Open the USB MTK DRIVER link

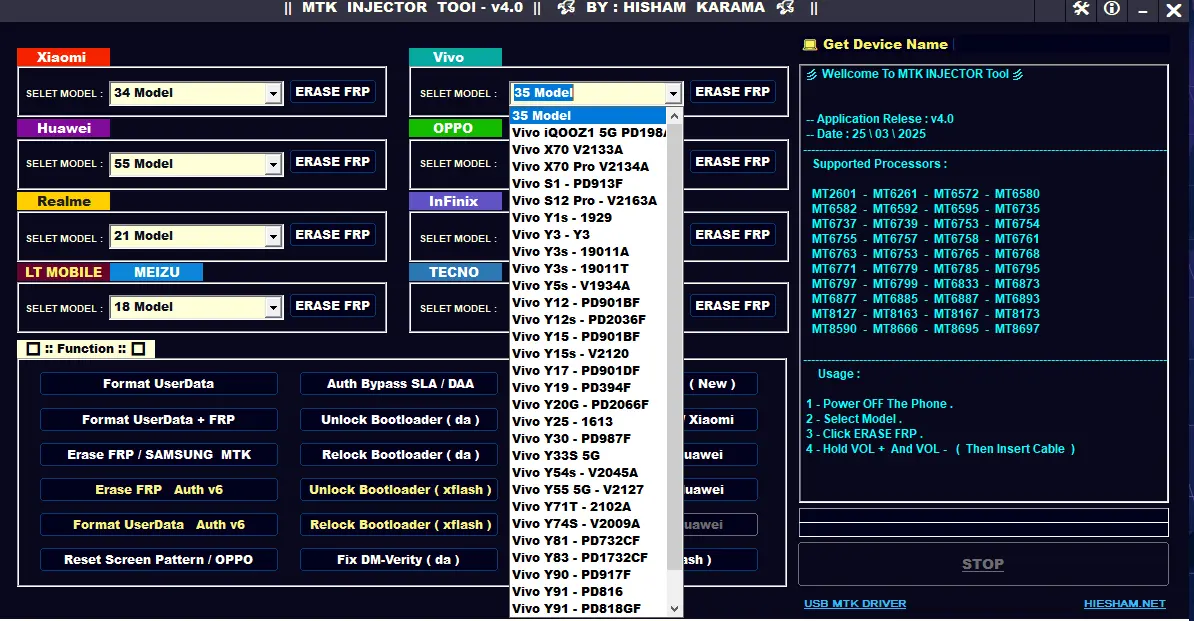854,603
